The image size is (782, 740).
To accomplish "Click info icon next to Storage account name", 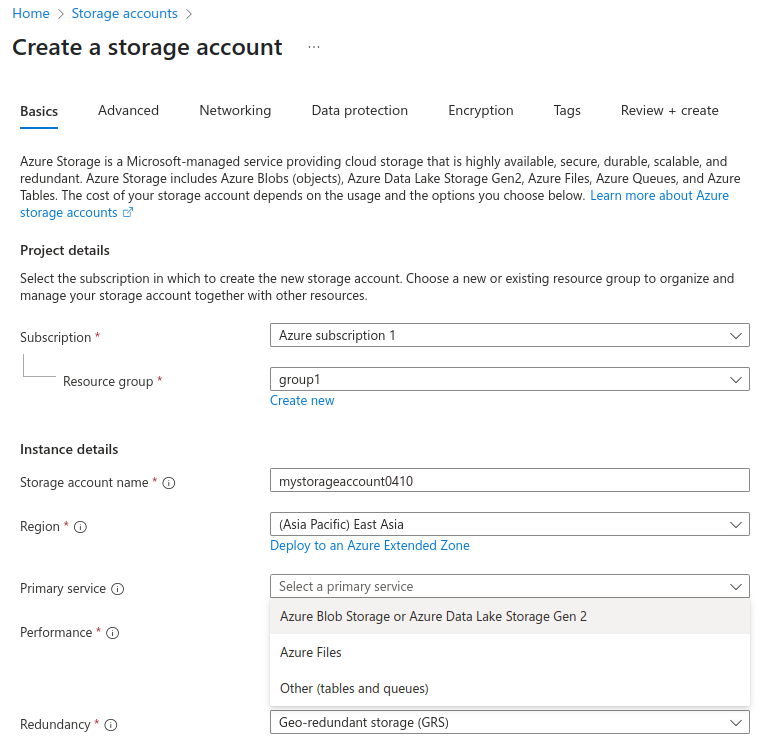I will (169, 483).
